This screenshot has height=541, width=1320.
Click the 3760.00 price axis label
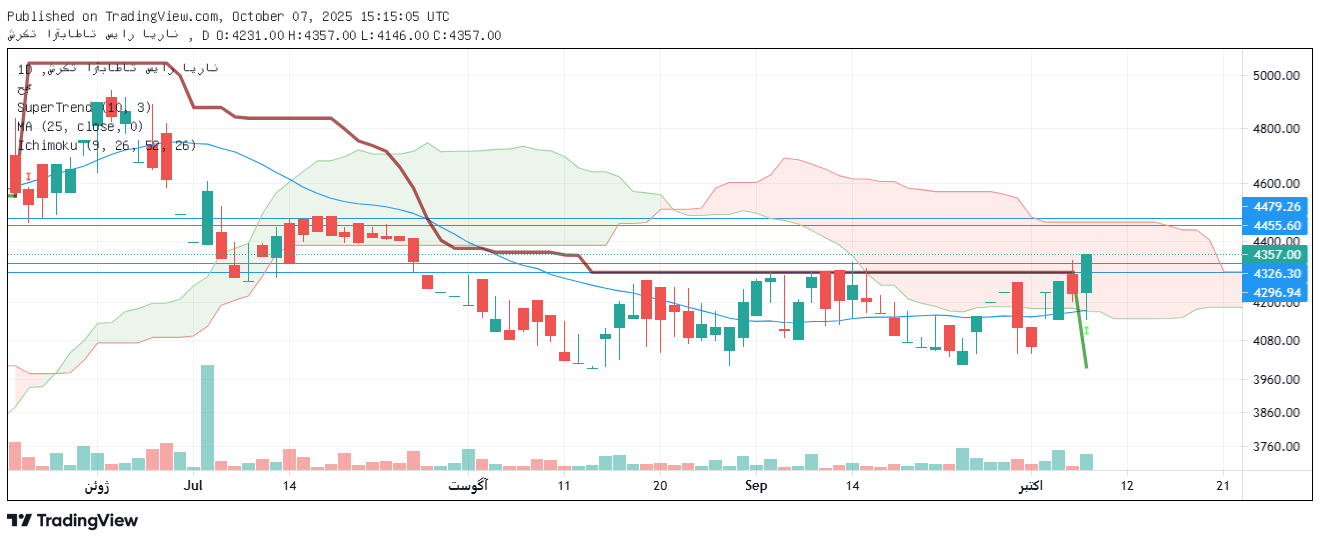tap(1275, 447)
